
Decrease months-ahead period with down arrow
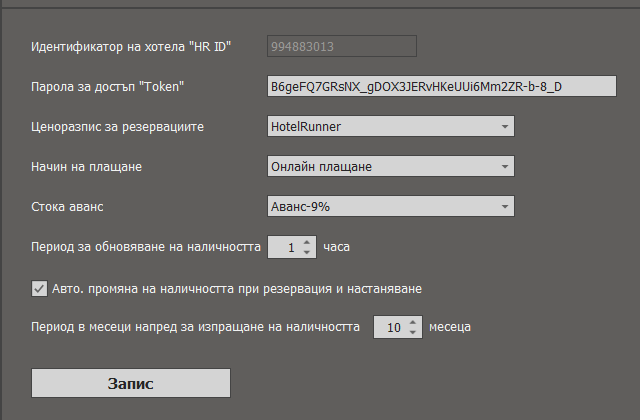pos(413,331)
